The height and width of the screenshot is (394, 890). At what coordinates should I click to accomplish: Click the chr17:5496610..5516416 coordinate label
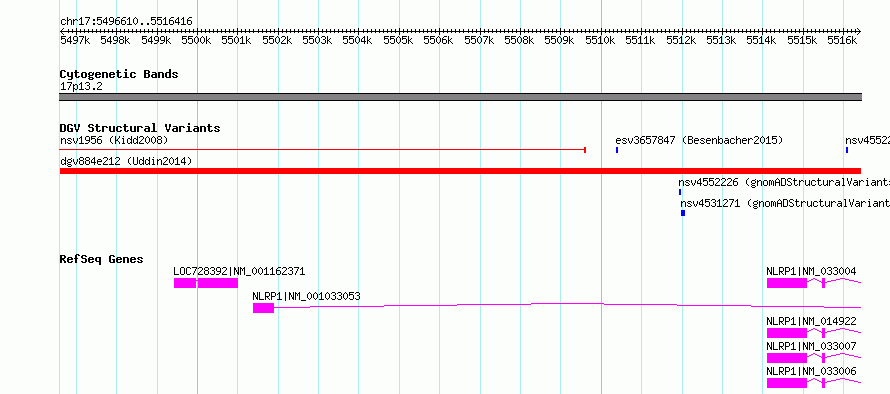coord(126,22)
